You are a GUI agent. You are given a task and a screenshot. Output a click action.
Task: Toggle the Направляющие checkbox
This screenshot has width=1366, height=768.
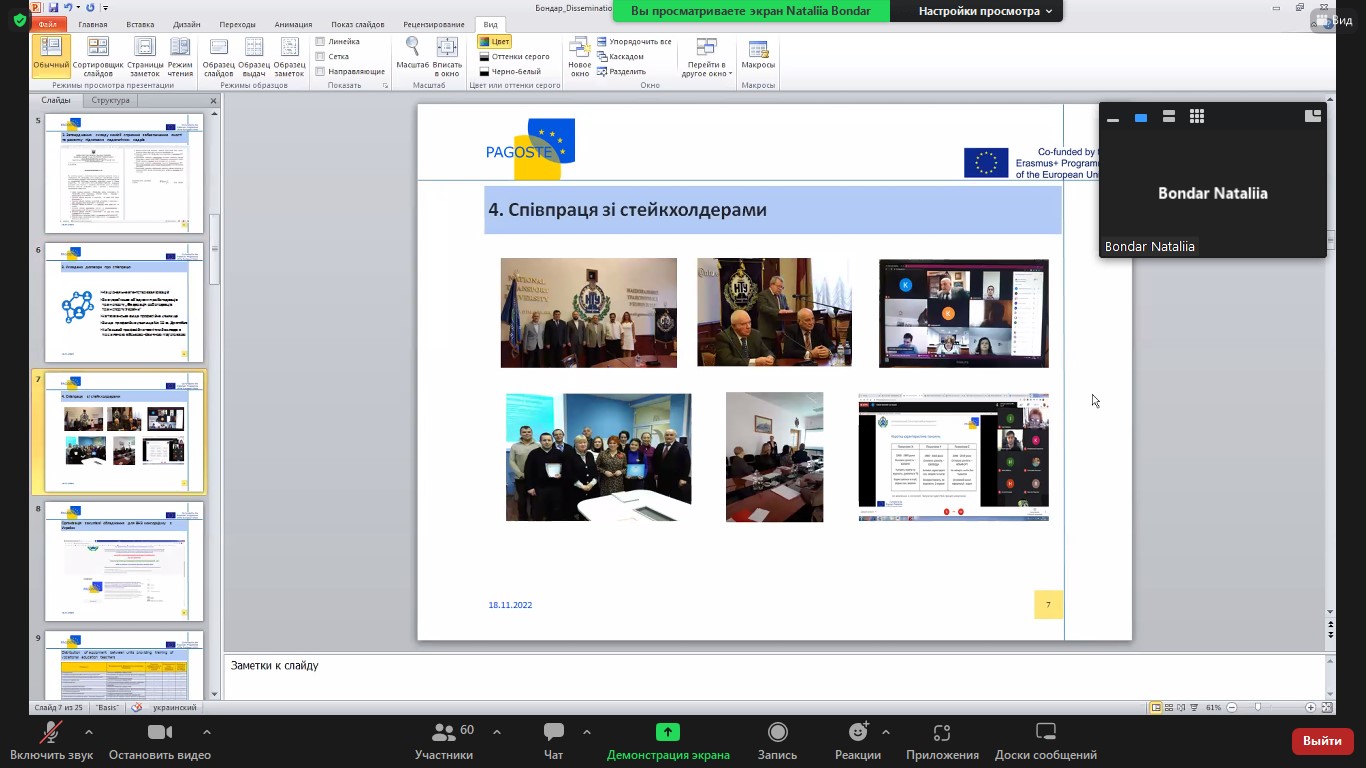click(320, 72)
